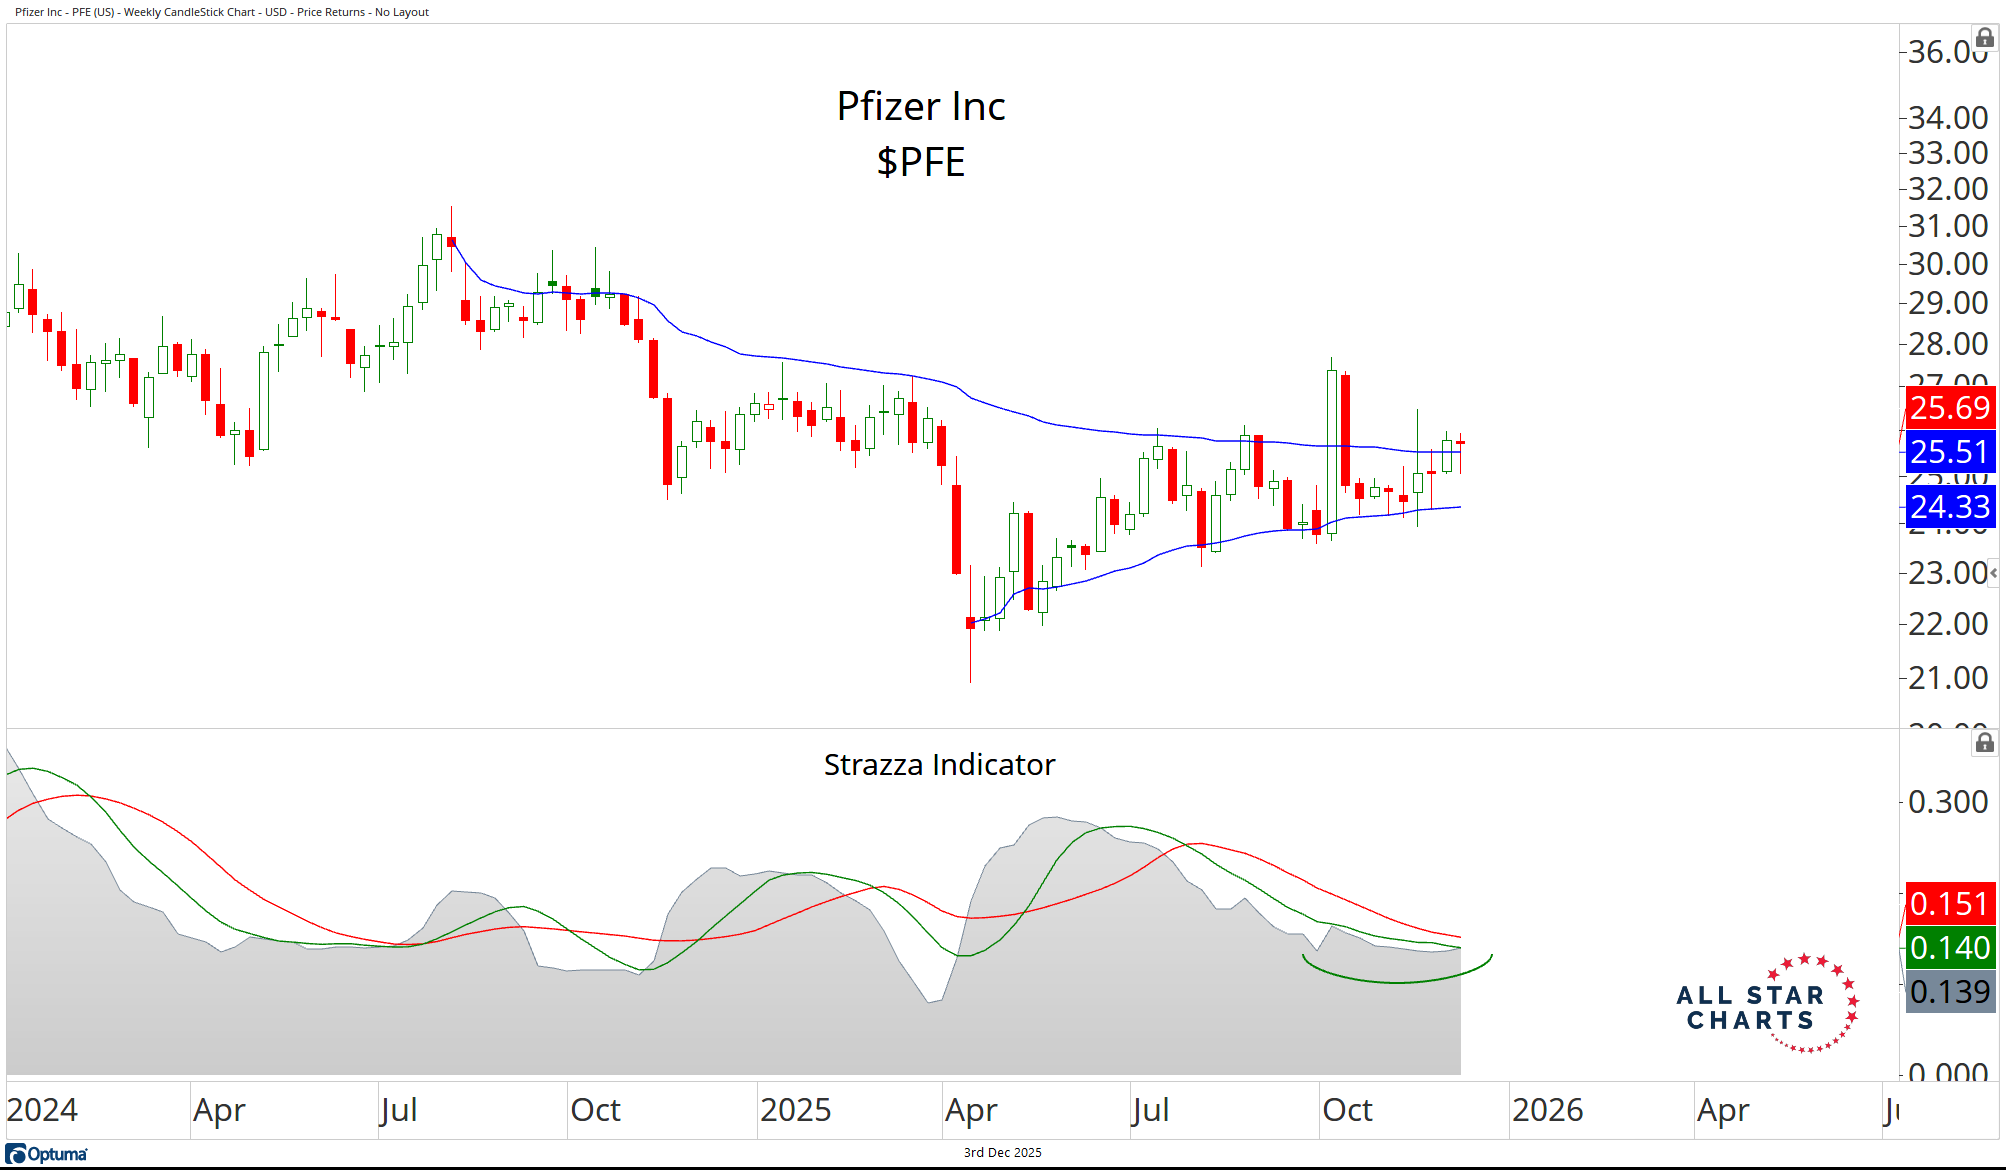Click the red 0.151 indicator value label
This screenshot has height=1170, width=2006.
(1949, 904)
